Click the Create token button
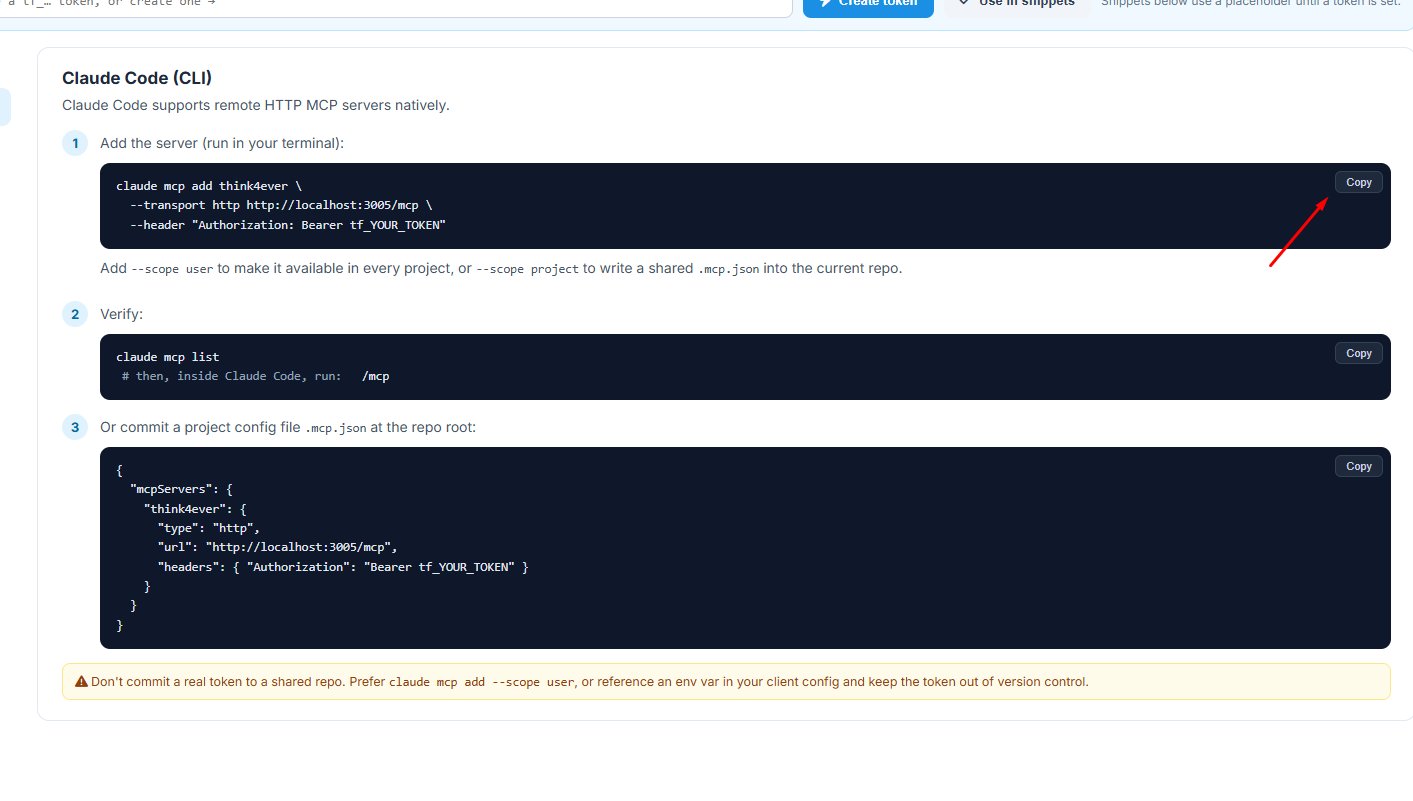Image resolution: width=1413 pixels, height=801 pixels. pos(868,4)
